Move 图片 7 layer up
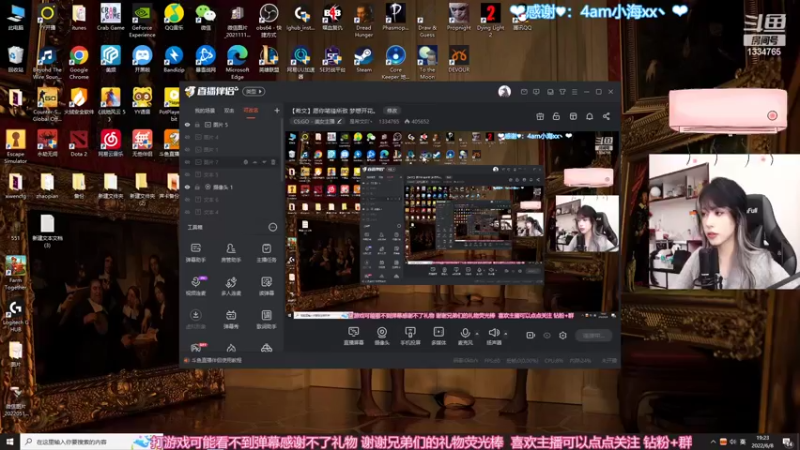This screenshot has height=450, width=800. coord(255,162)
